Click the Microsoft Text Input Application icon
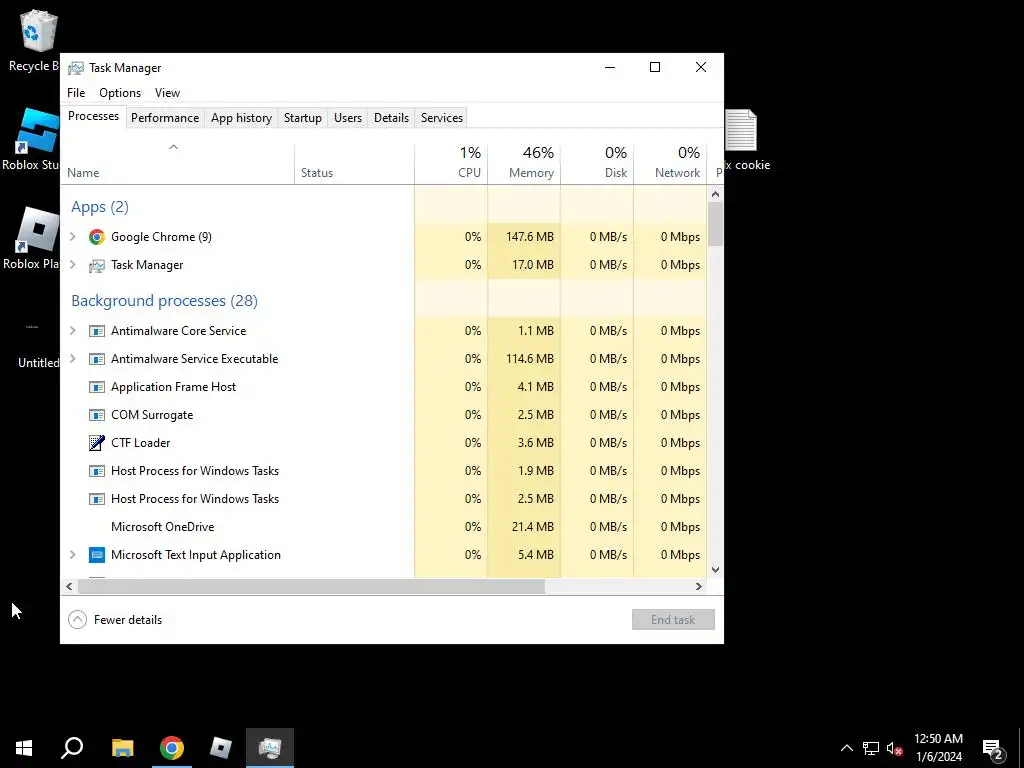The width and height of the screenshot is (1024, 768). [97, 555]
